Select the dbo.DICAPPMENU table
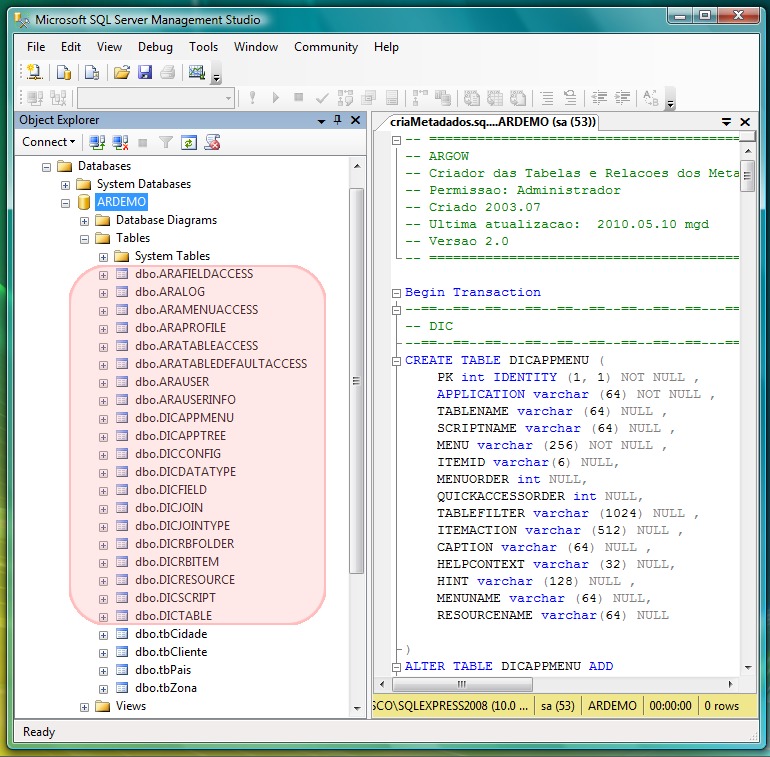 point(184,418)
